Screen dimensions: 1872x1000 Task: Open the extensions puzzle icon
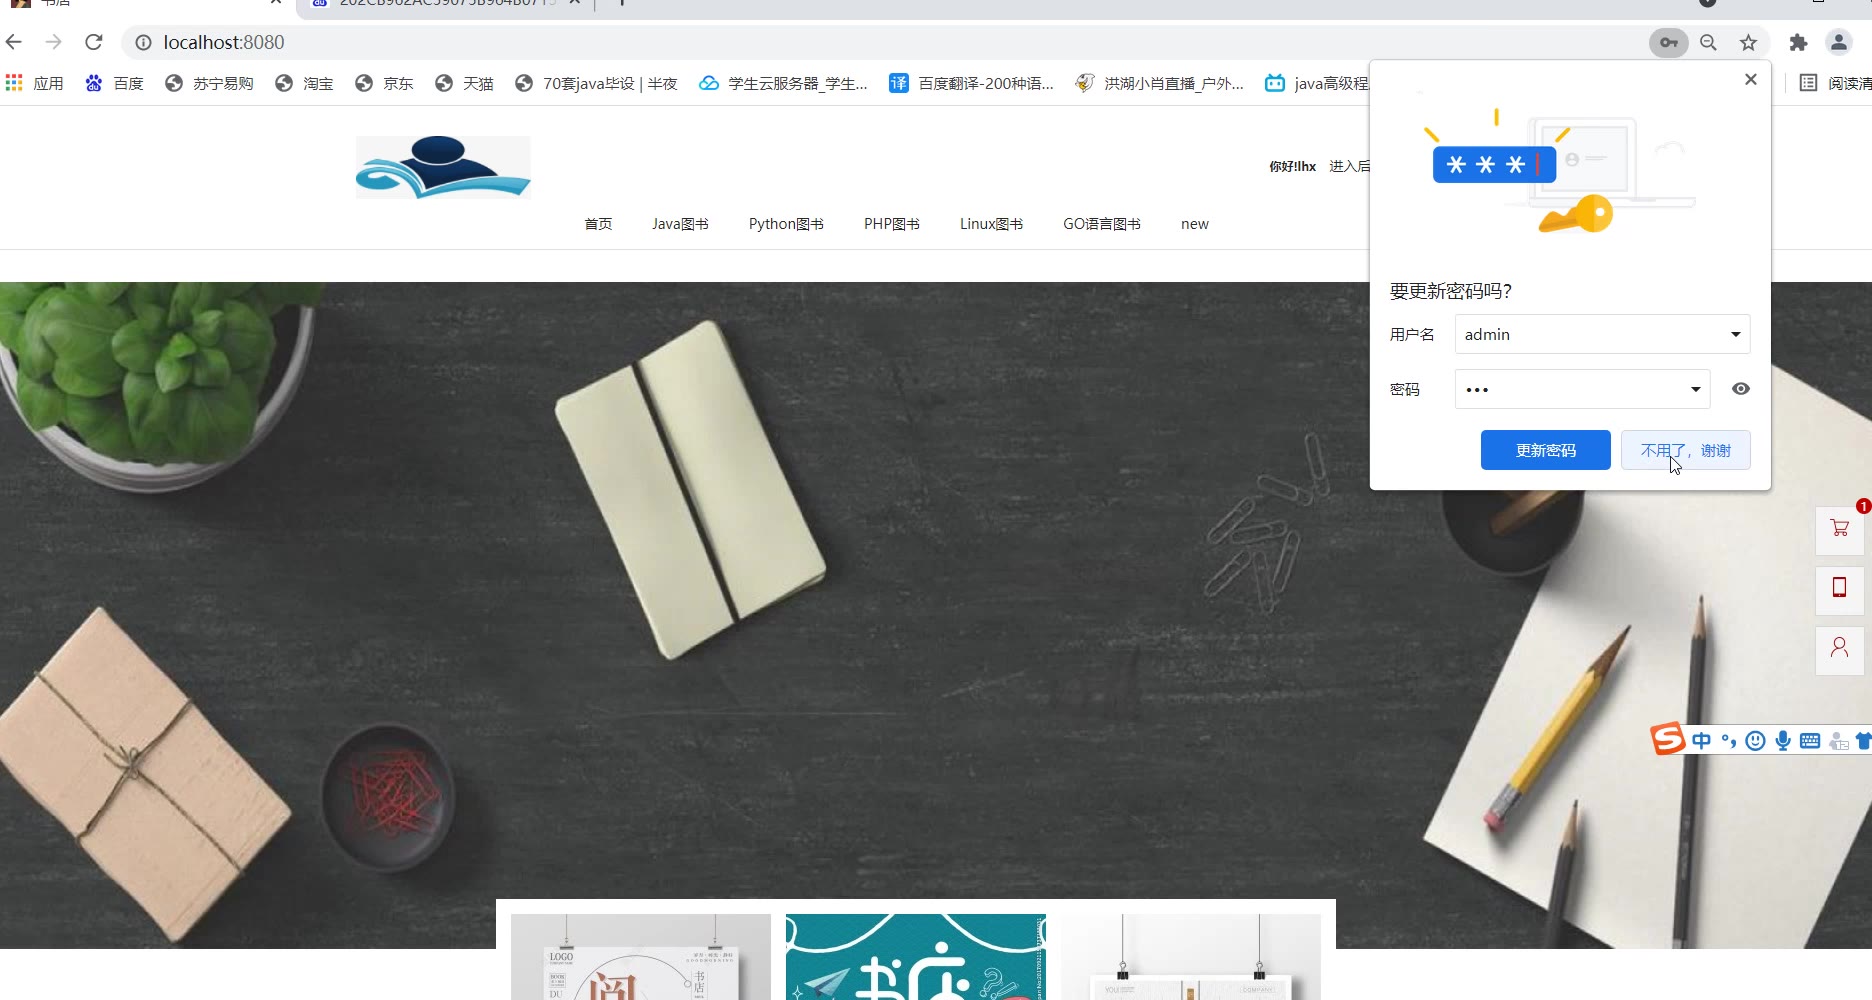tap(1798, 42)
